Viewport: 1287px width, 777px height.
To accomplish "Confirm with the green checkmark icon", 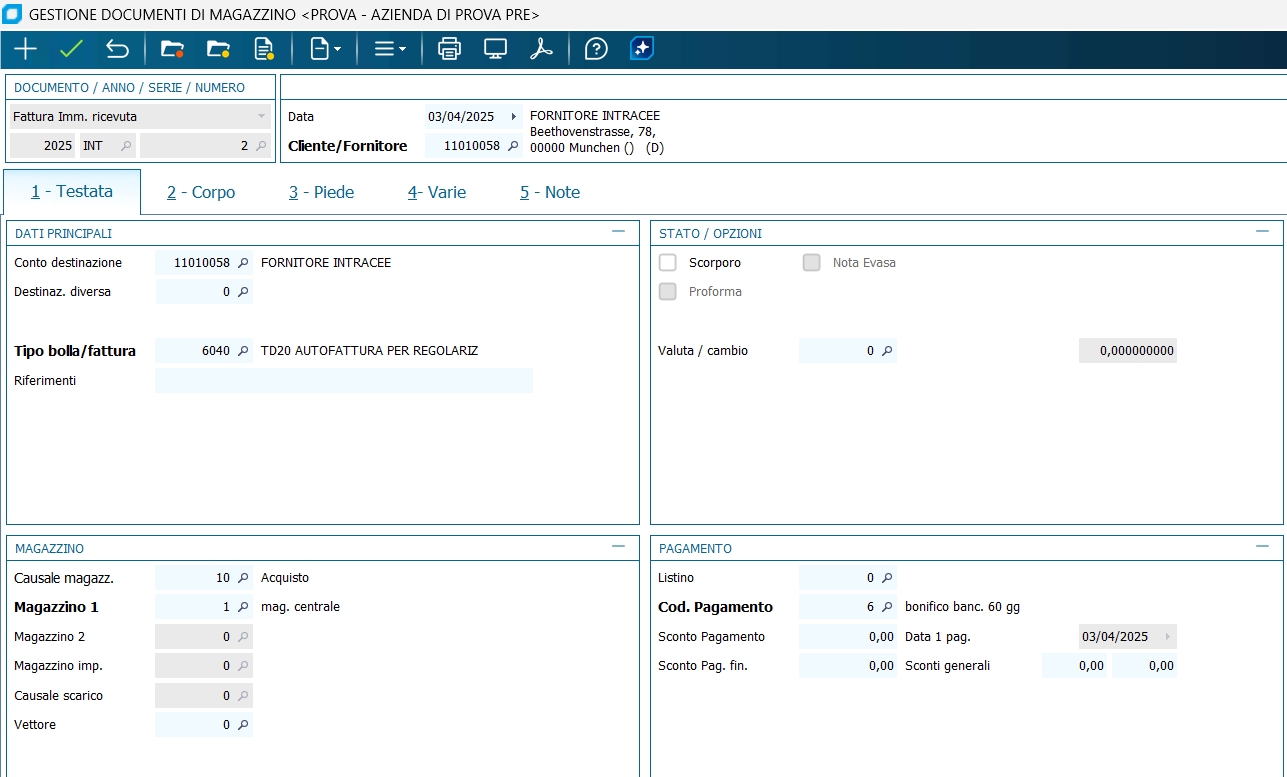I will (71, 49).
